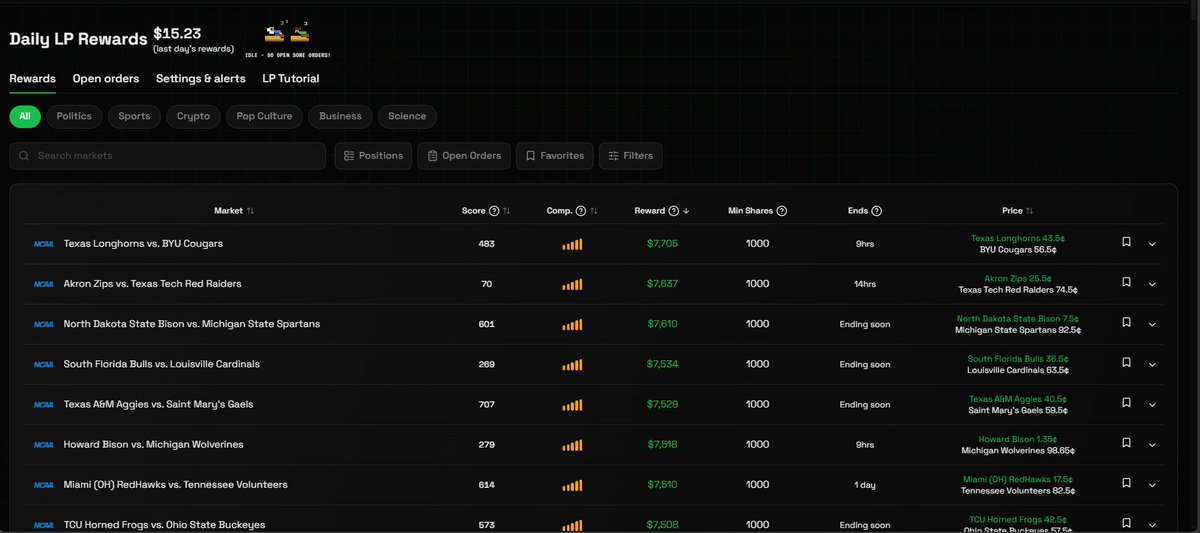Bookmark the Texas A&M Aggies market
Viewport: 1200px width, 533px height.
click(x=1126, y=403)
